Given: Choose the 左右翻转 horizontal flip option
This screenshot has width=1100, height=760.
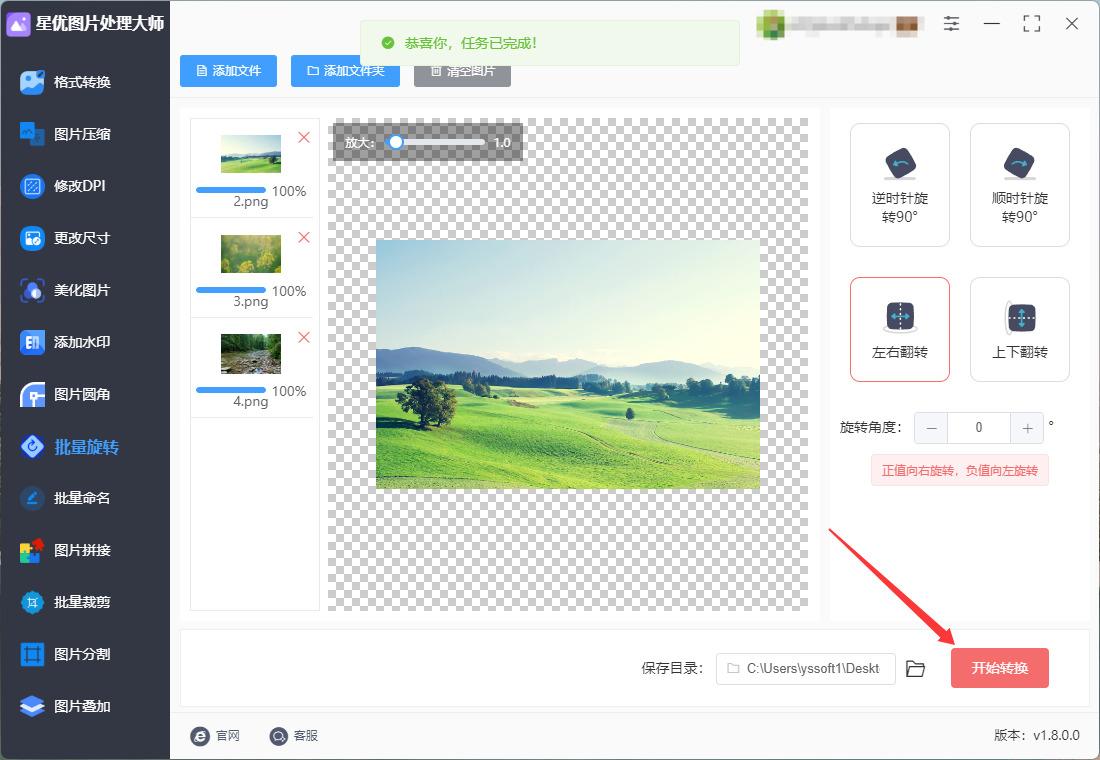Looking at the screenshot, I should point(900,330).
